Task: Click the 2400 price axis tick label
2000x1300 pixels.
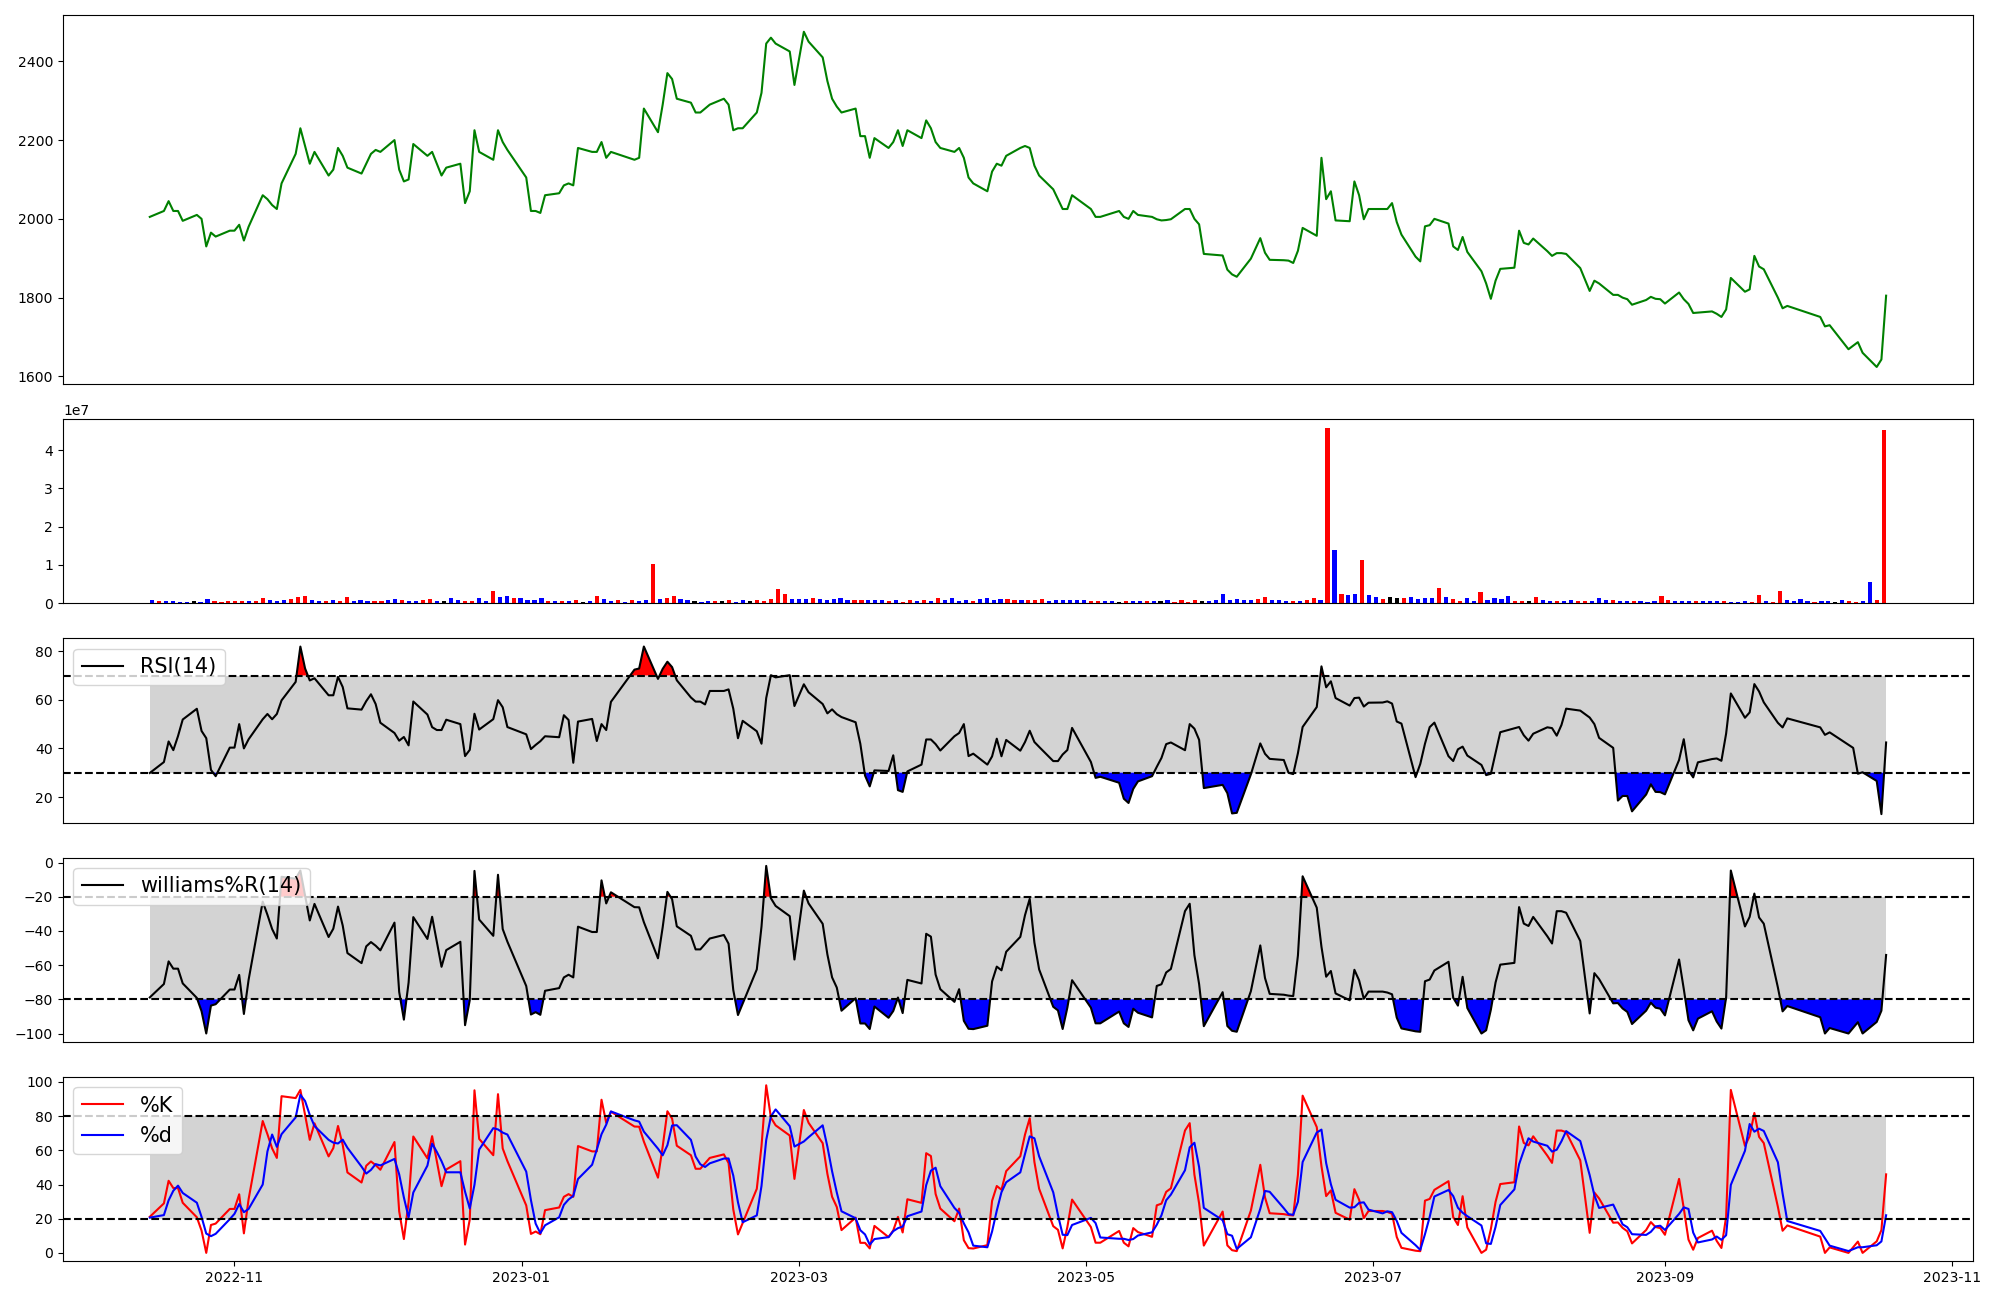Action: pyautogui.click(x=35, y=62)
